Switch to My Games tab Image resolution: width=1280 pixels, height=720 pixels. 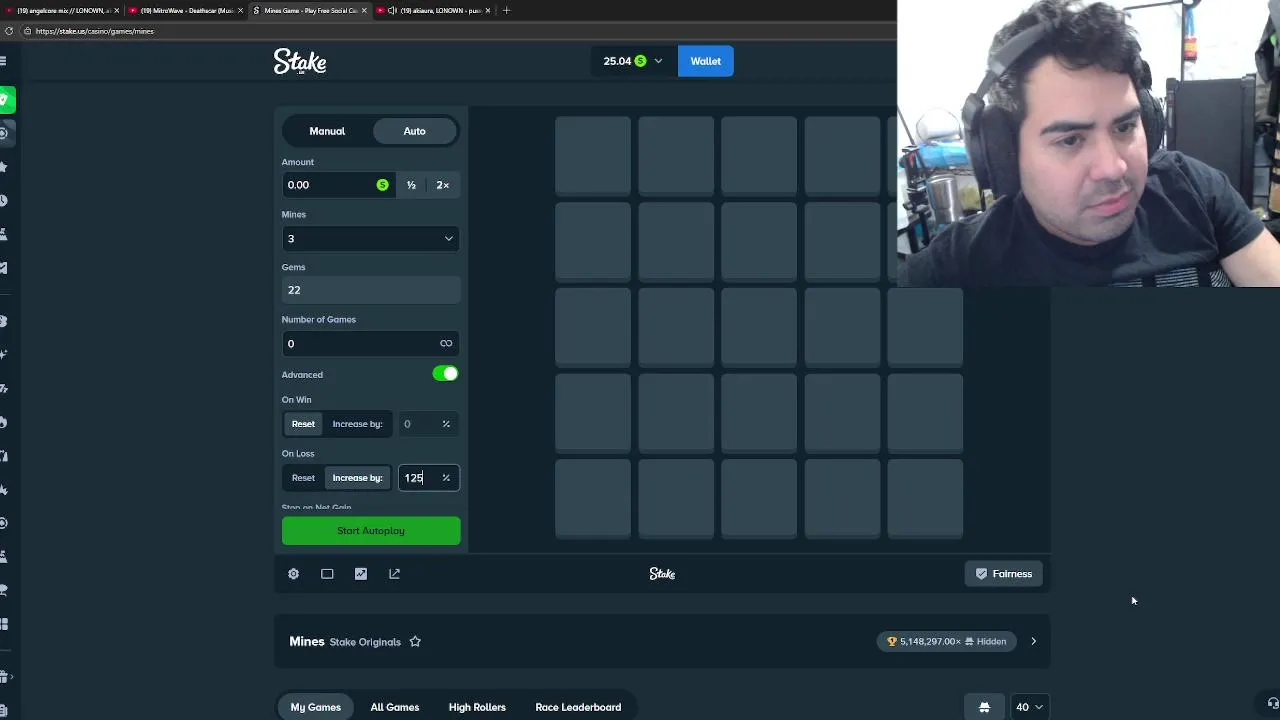tap(315, 707)
